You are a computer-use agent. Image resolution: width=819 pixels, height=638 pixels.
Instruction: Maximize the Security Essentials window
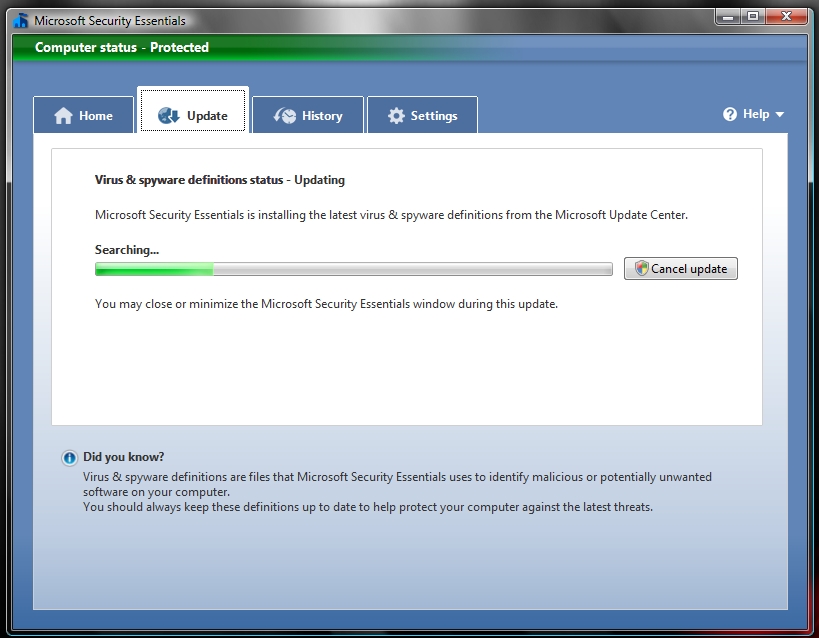coord(753,17)
